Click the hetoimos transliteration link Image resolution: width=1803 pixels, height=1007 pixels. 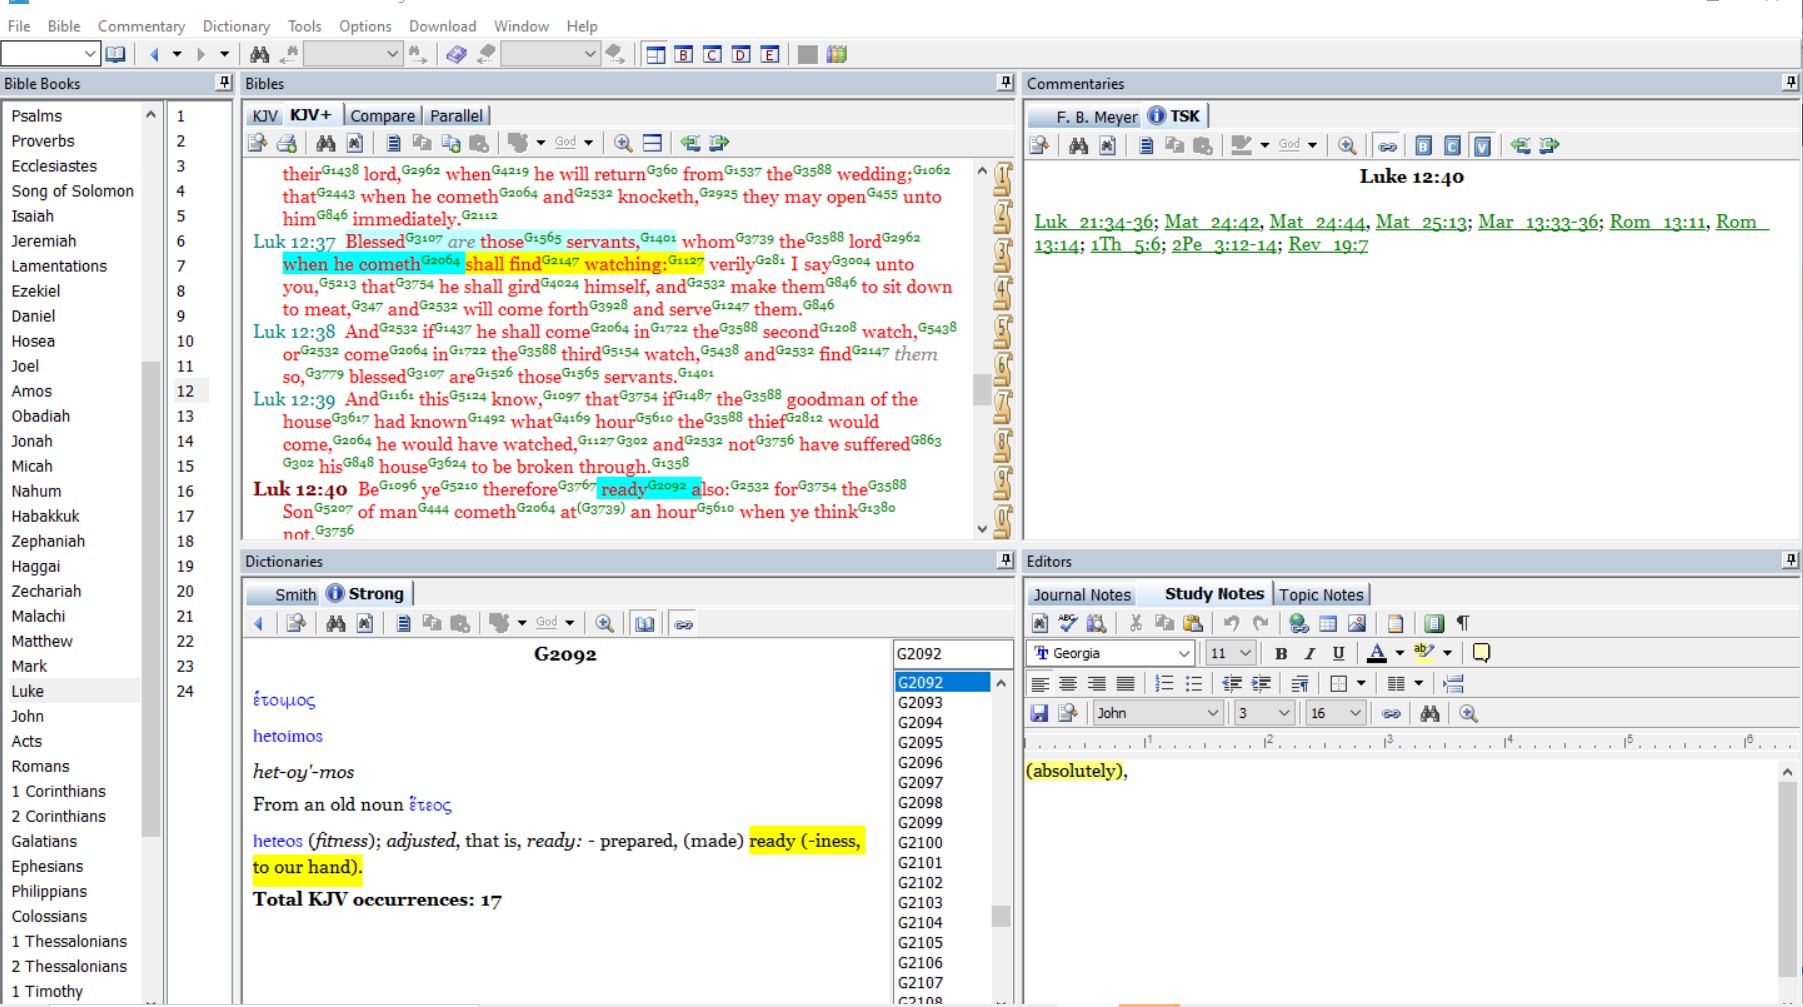point(288,736)
